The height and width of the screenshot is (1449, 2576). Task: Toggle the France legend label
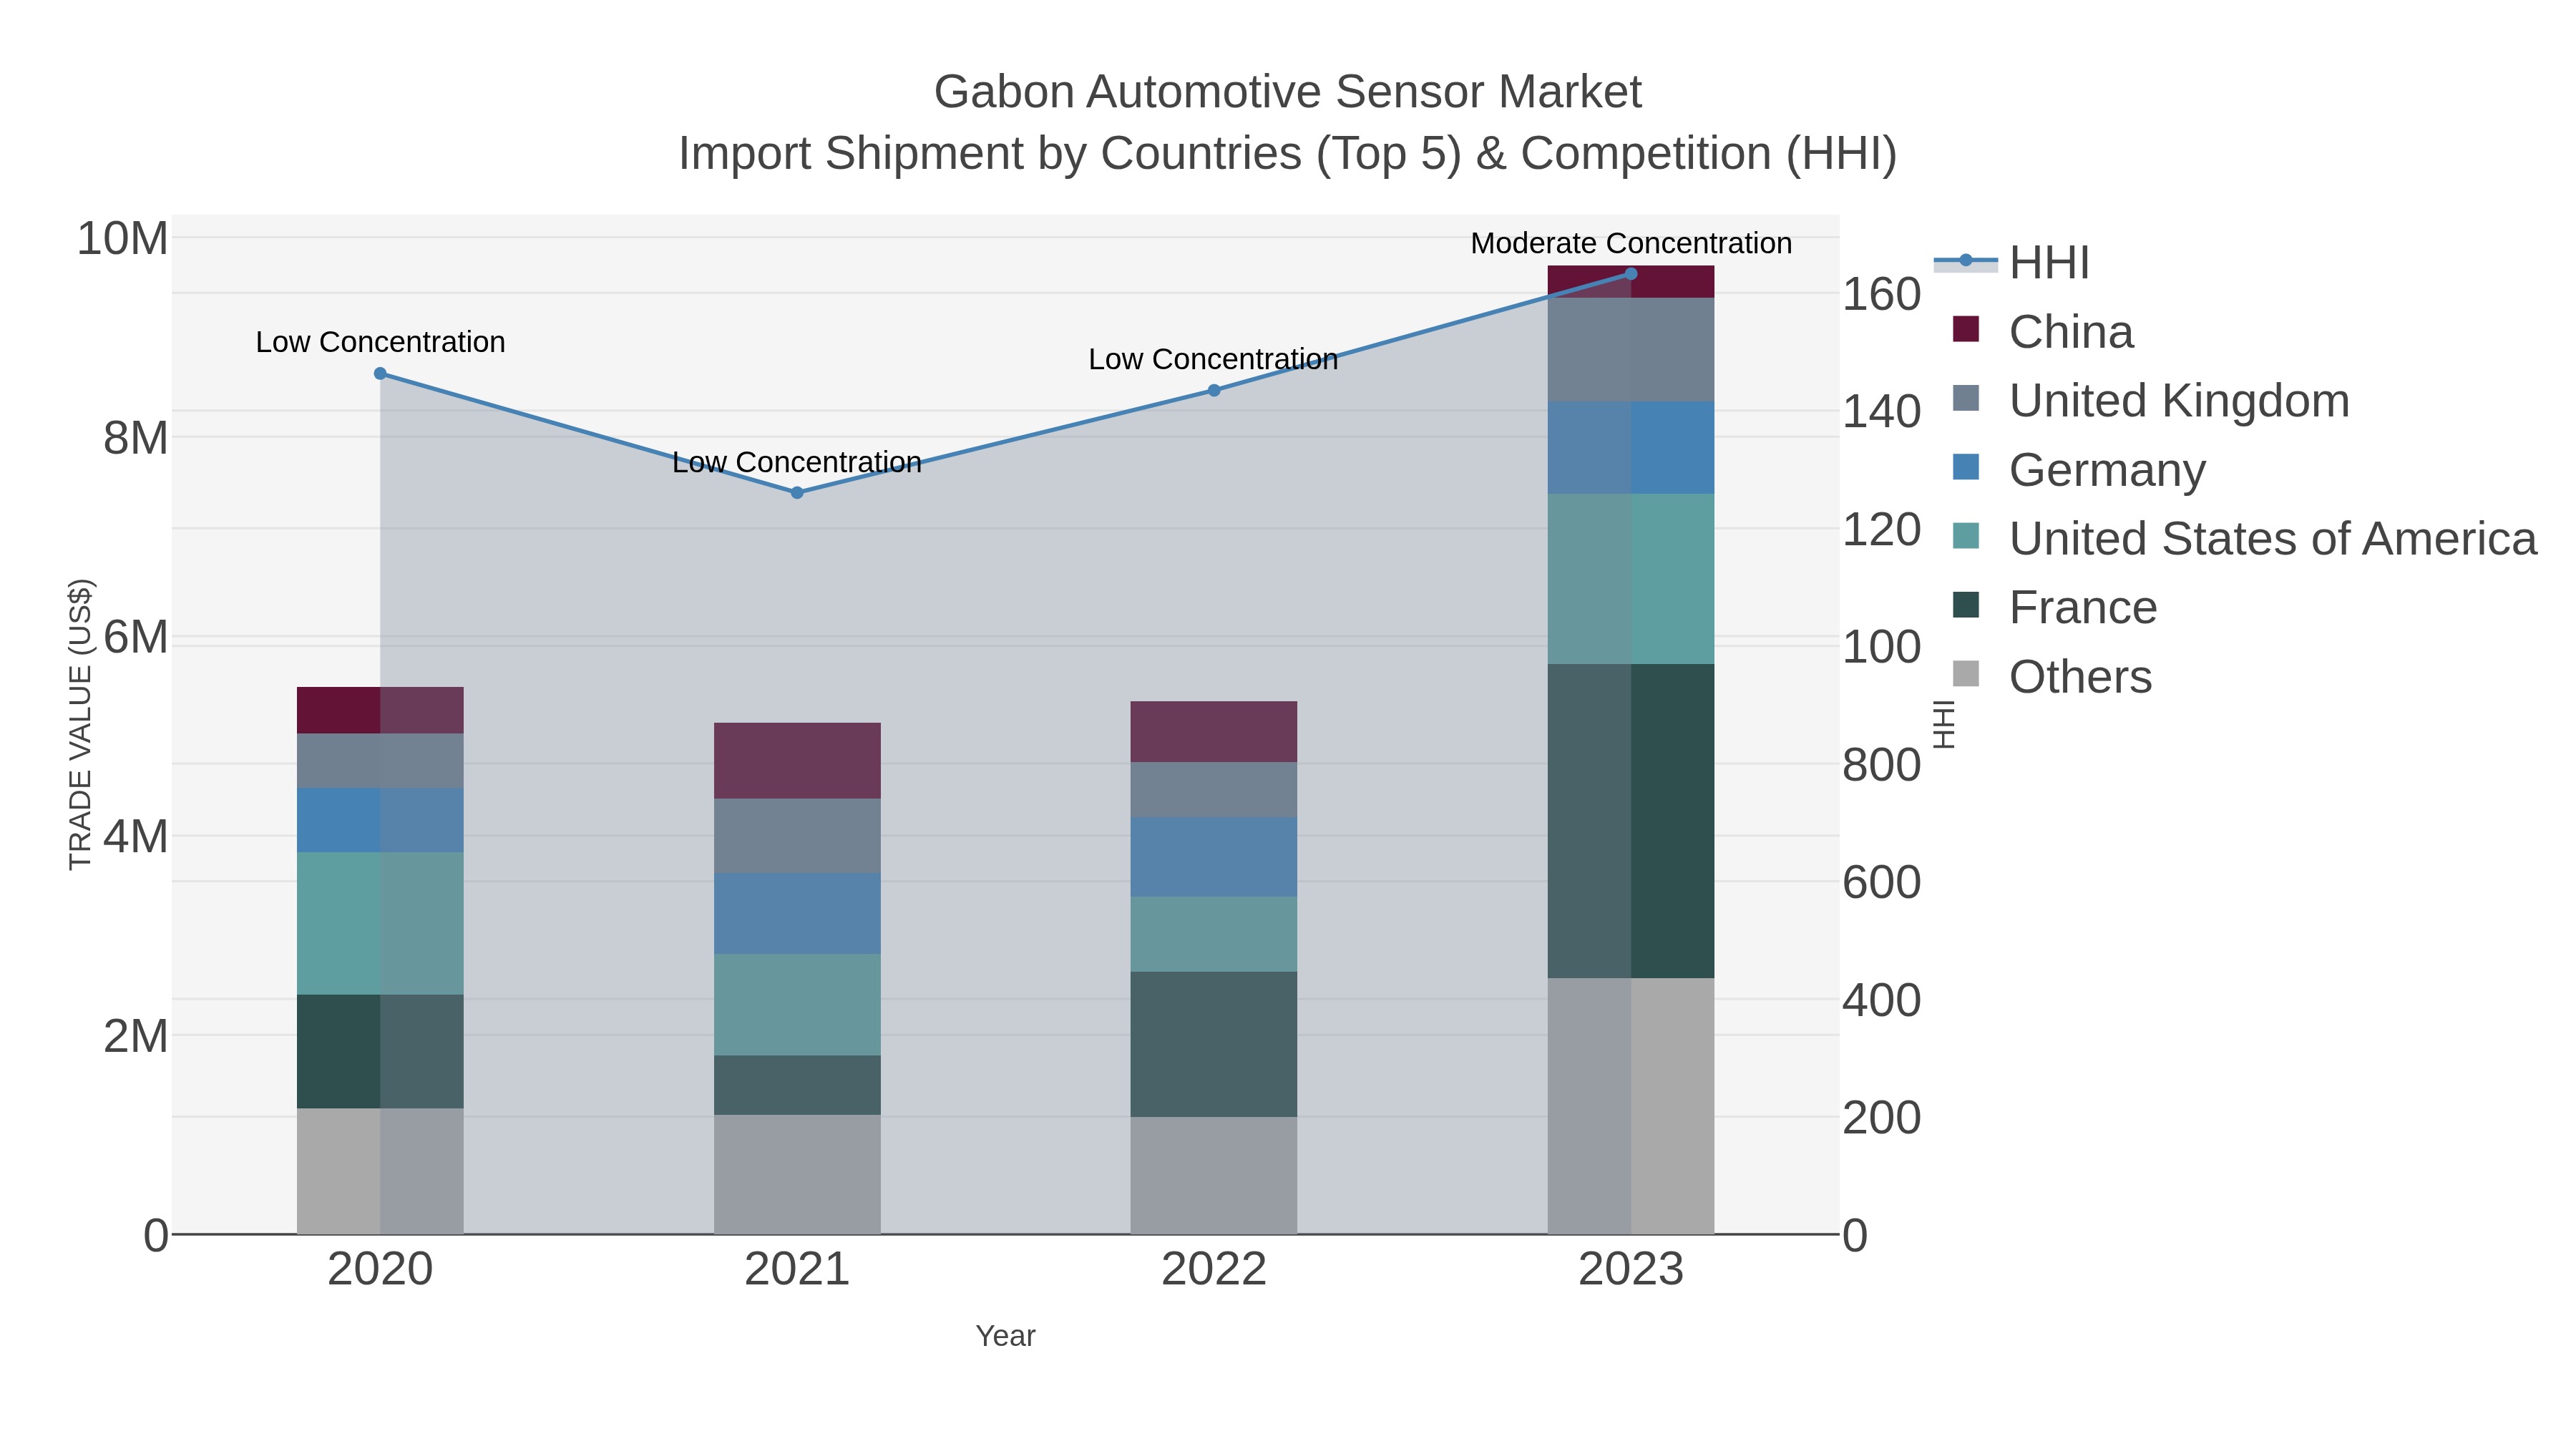(2083, 608)
